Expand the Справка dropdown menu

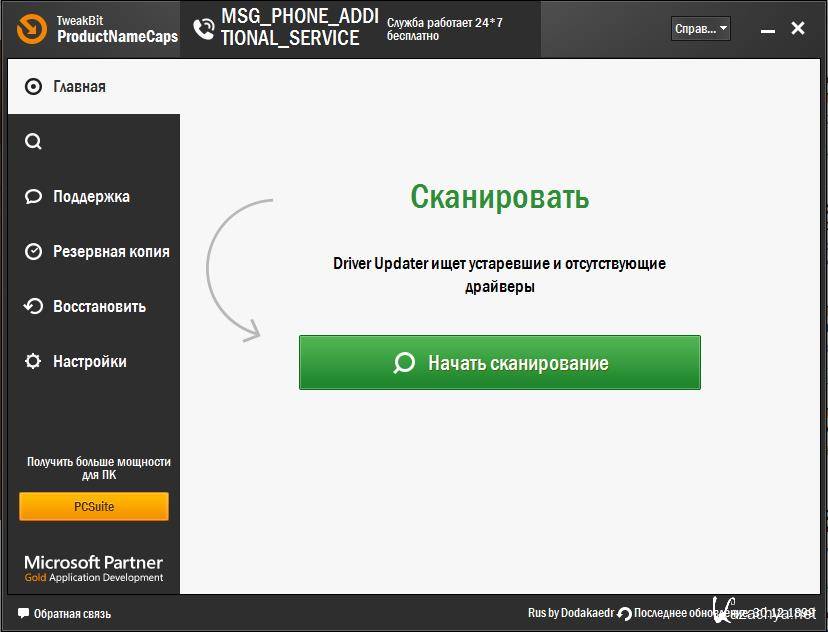coord(700,29)
